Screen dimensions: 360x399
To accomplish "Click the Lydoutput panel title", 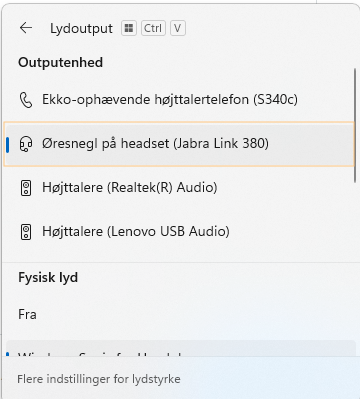I will tap(81, 29).
